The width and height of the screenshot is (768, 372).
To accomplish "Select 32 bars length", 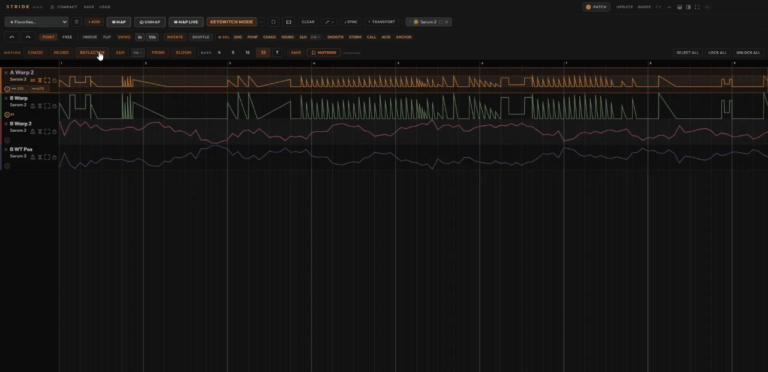I will (264, 52).
